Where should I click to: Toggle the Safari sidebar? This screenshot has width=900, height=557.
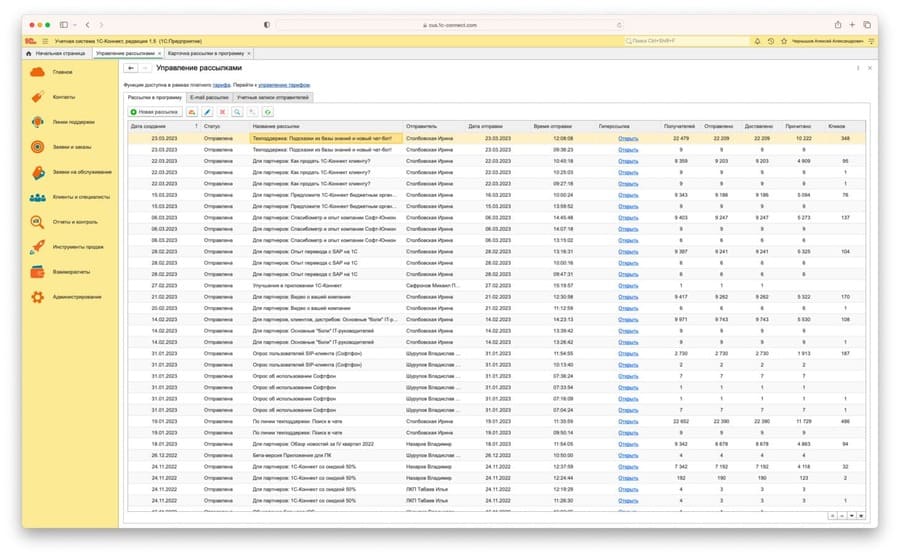64,25
